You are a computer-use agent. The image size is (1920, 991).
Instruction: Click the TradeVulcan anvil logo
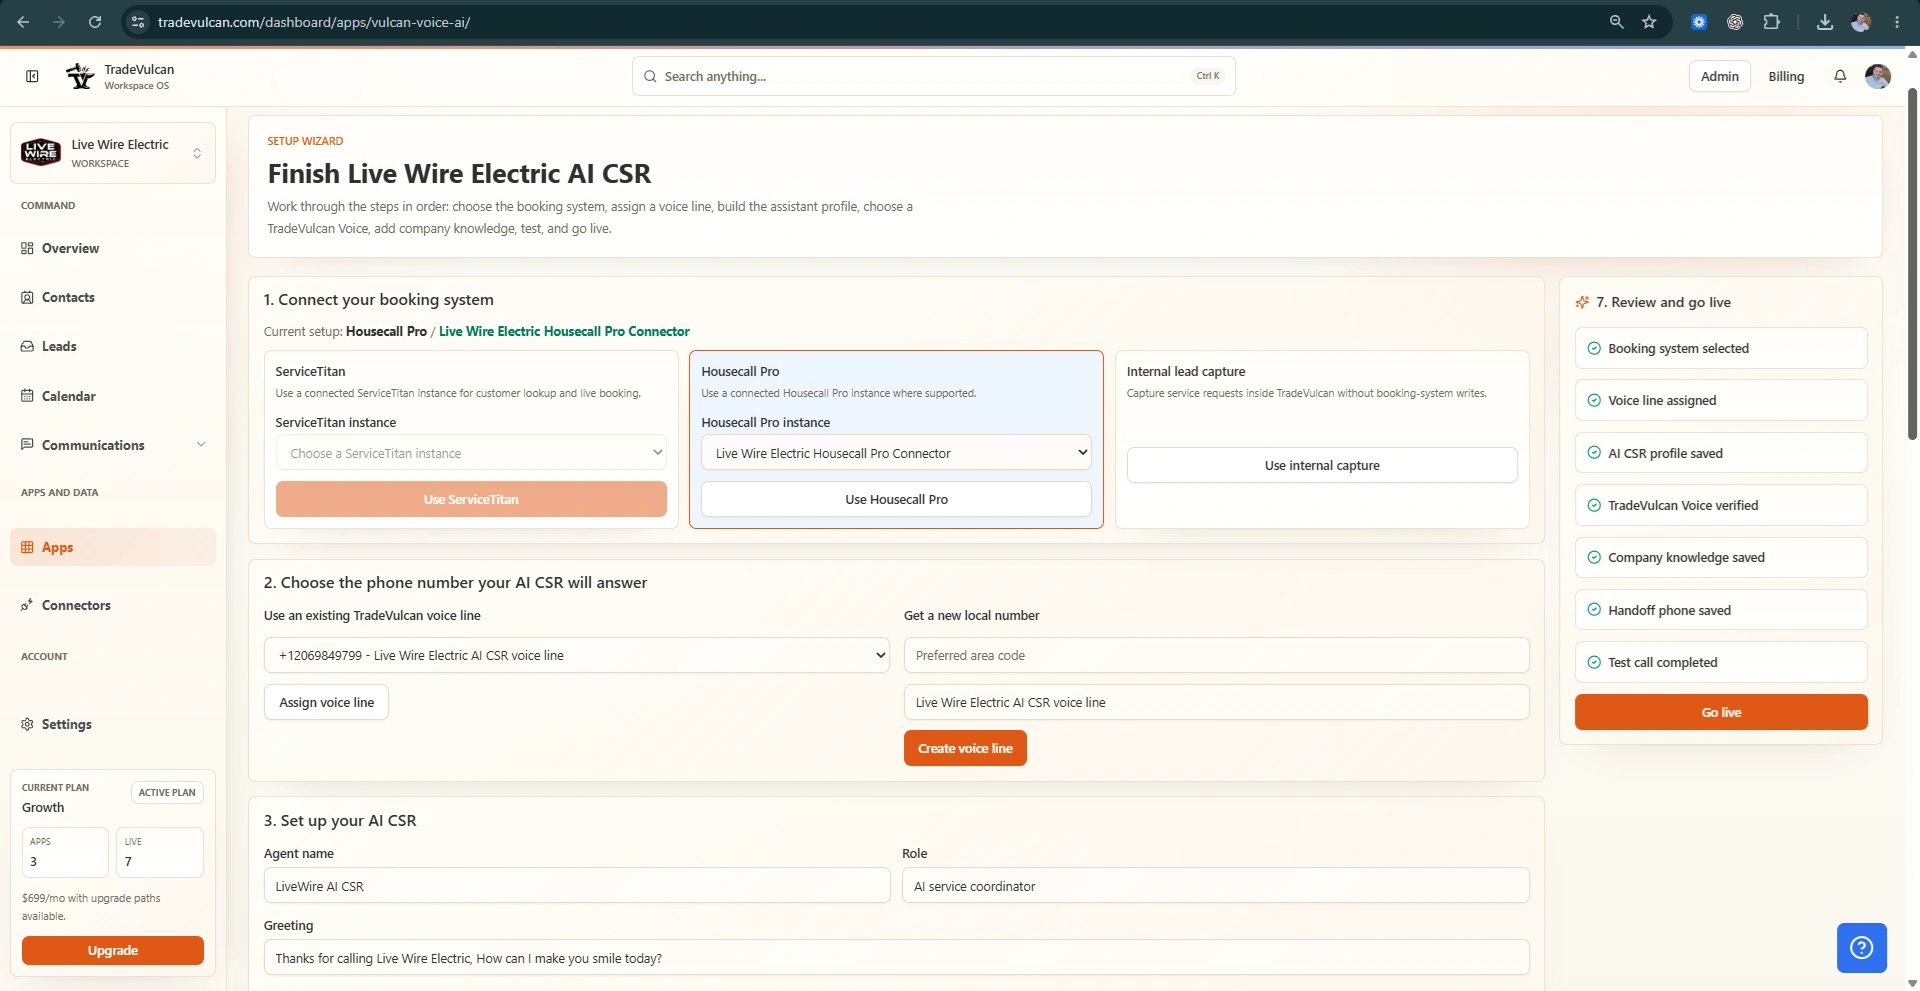[x=80, y=76]
